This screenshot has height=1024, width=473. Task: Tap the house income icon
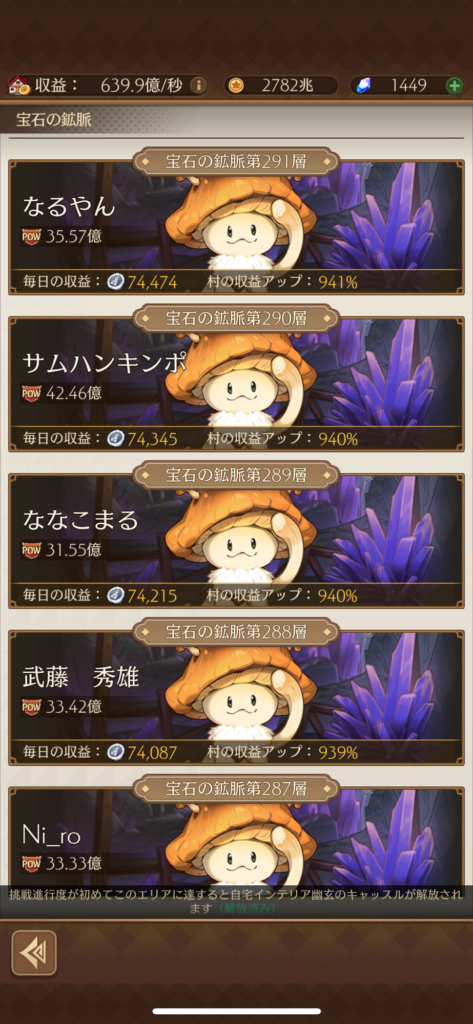click(x=18, y=85)
